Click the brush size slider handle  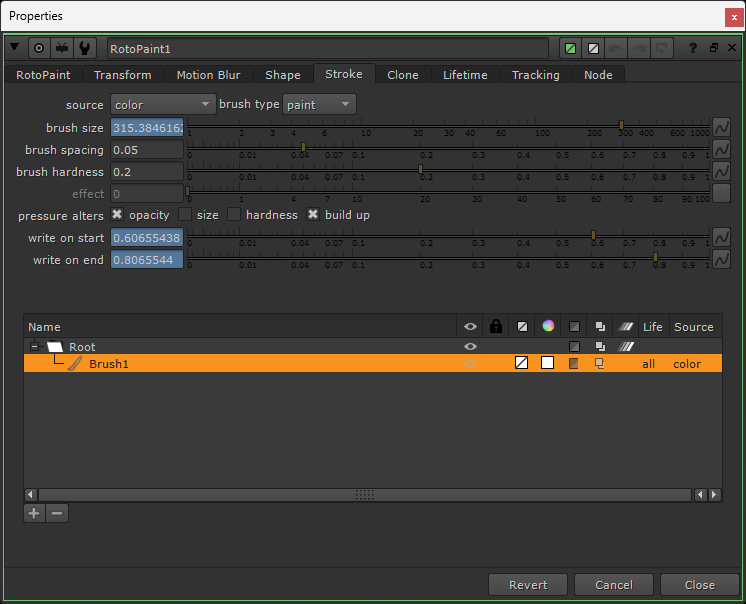[x=621, y=125]
